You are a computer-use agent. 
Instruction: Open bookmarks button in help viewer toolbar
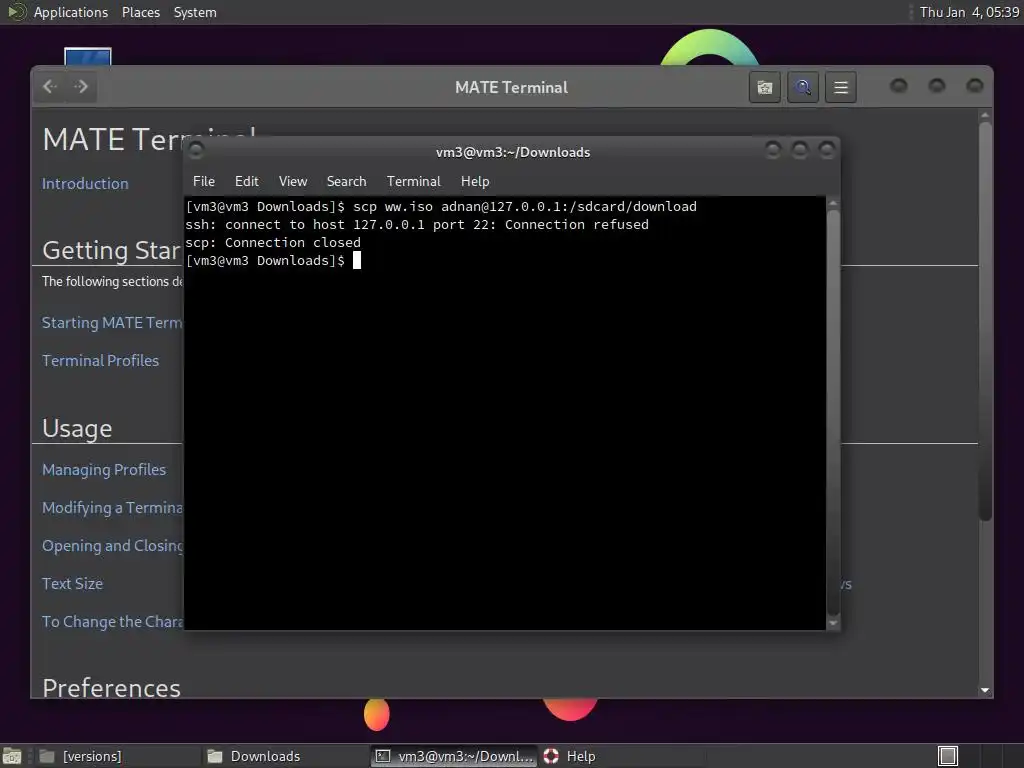click(765, 88)
